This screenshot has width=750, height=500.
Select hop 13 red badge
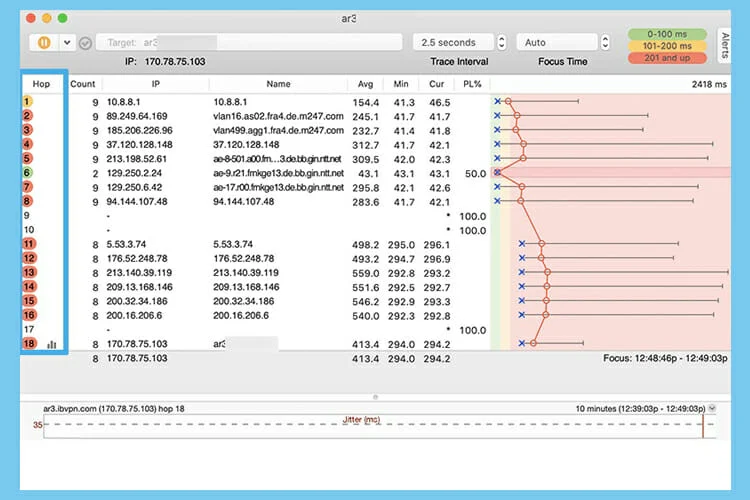[29, 272]
